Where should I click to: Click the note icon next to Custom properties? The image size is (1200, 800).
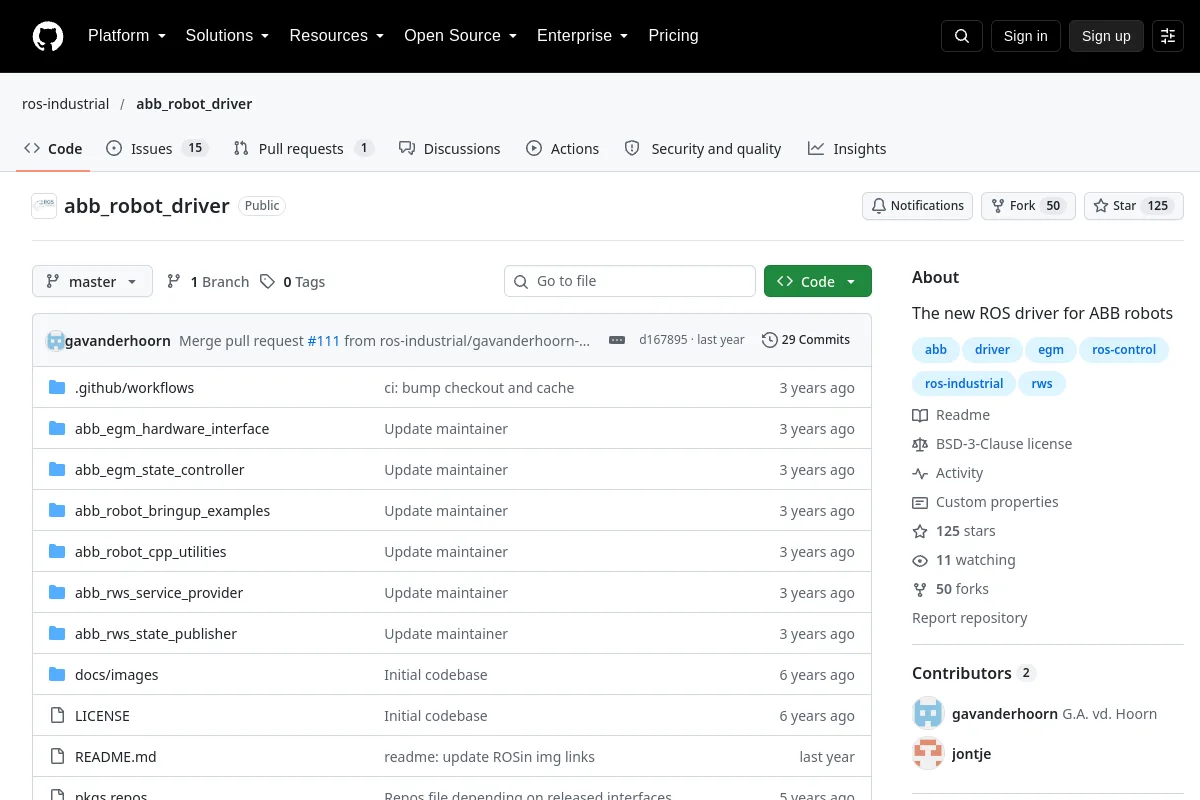(920, 502)
